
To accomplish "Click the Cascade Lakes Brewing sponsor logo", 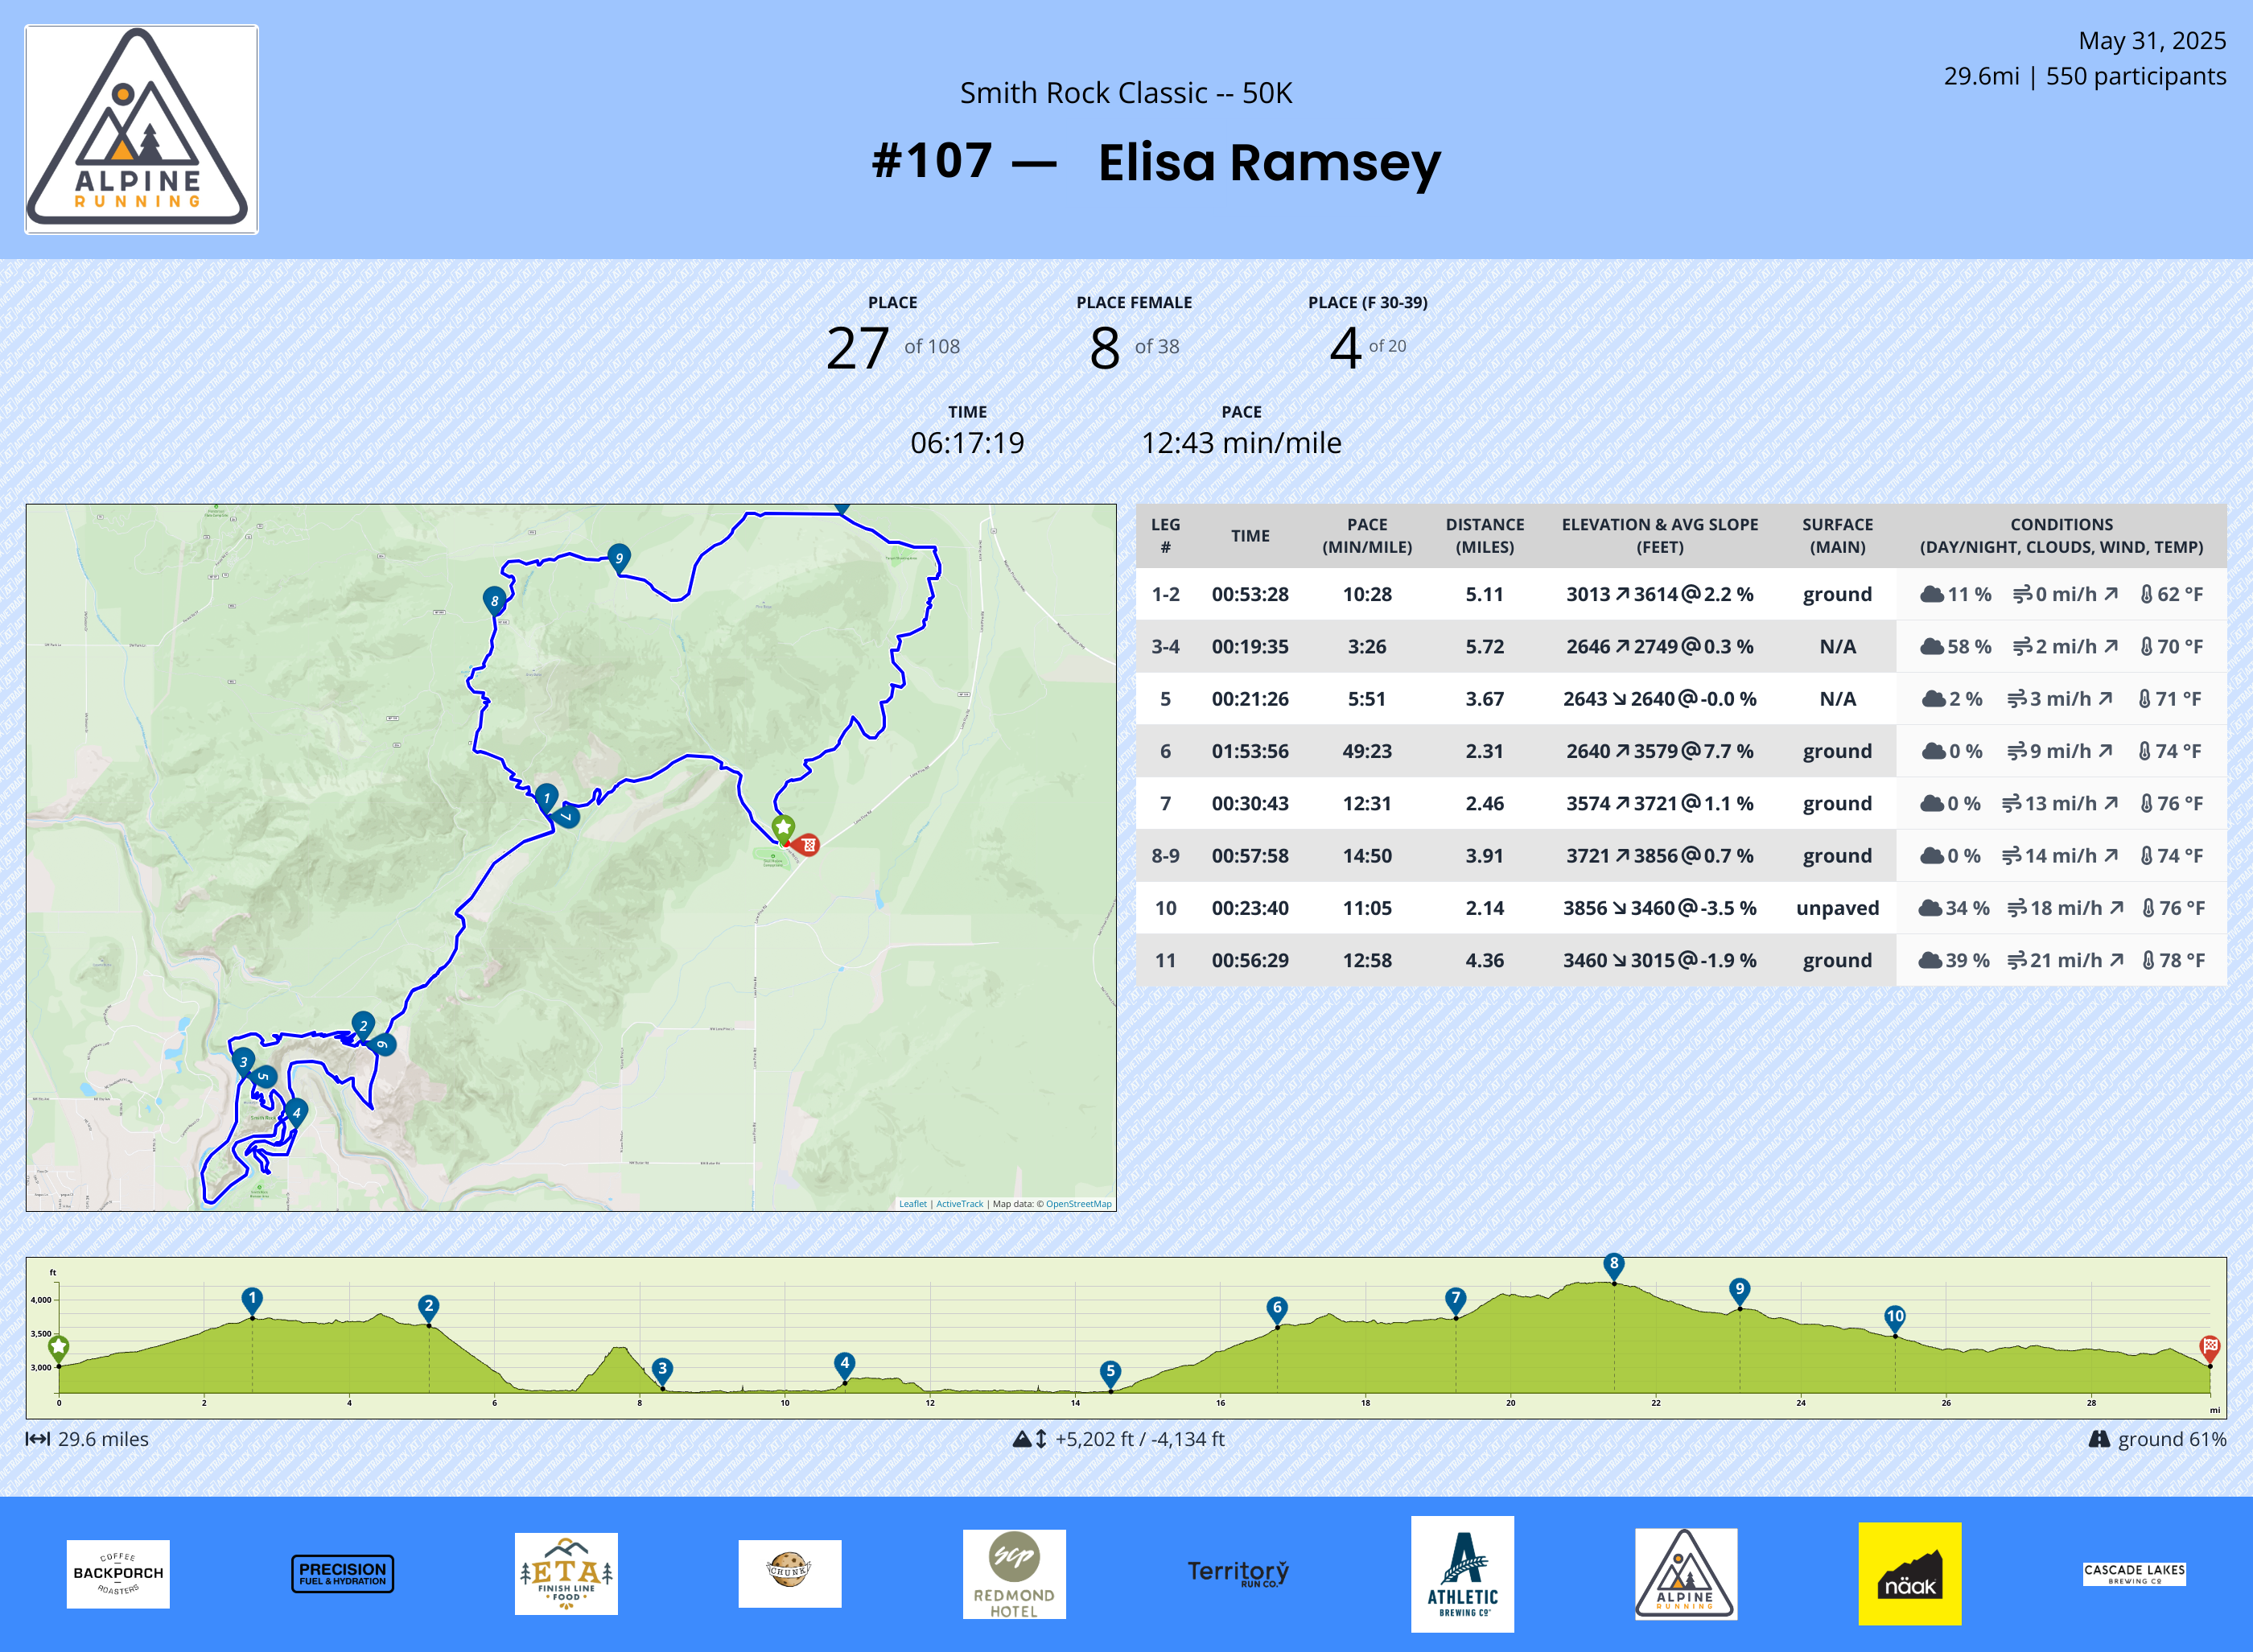I will point(2134,1574).
